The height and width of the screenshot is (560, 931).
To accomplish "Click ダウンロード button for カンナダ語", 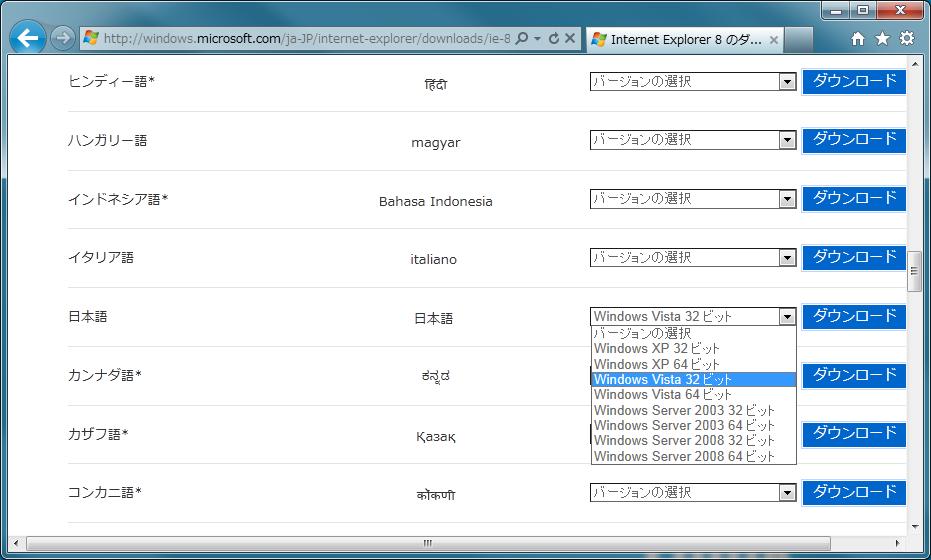I will coord(854,375).
